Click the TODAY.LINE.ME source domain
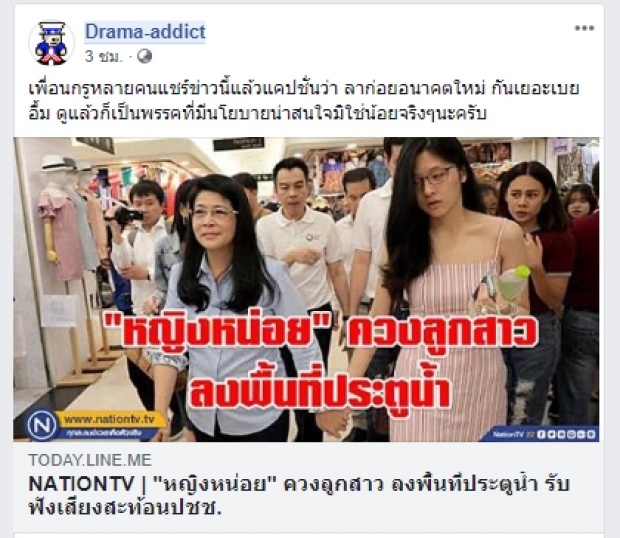 pyautogui.click(x=90, y=460)
